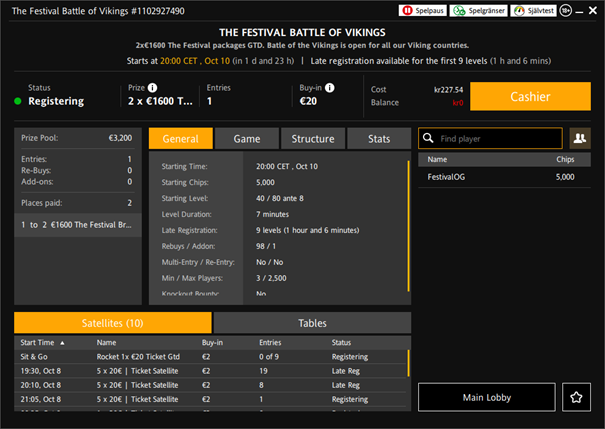Switch to the Tables tab

312,323
